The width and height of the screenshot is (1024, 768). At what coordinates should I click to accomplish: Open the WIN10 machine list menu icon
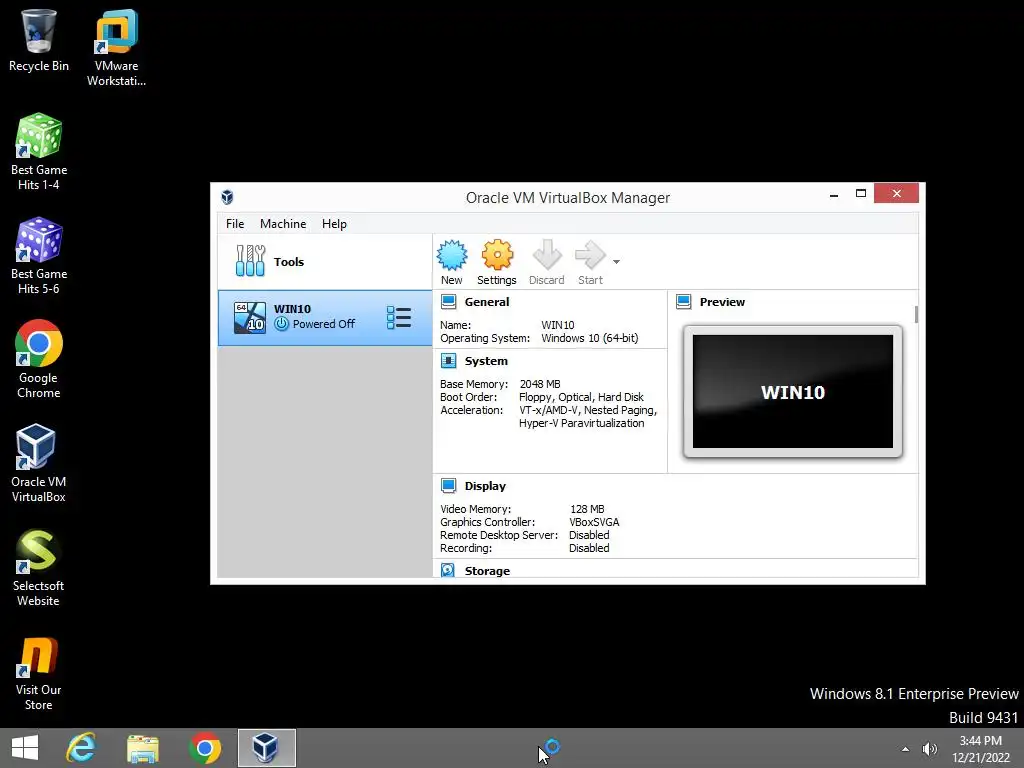(398, 318)
